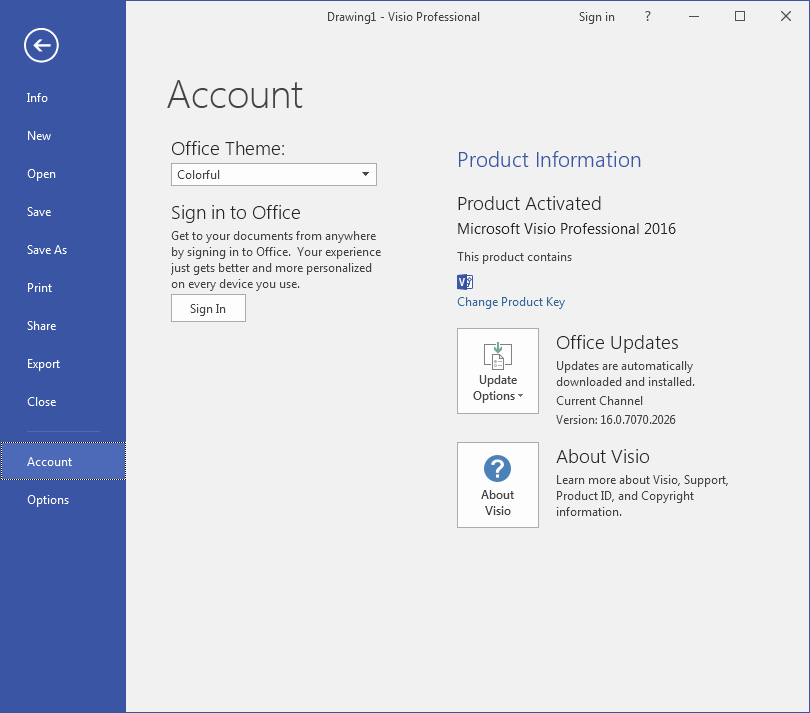Minimize the Visio window
This screenshot has height=713, width=810.
point(694,17)
